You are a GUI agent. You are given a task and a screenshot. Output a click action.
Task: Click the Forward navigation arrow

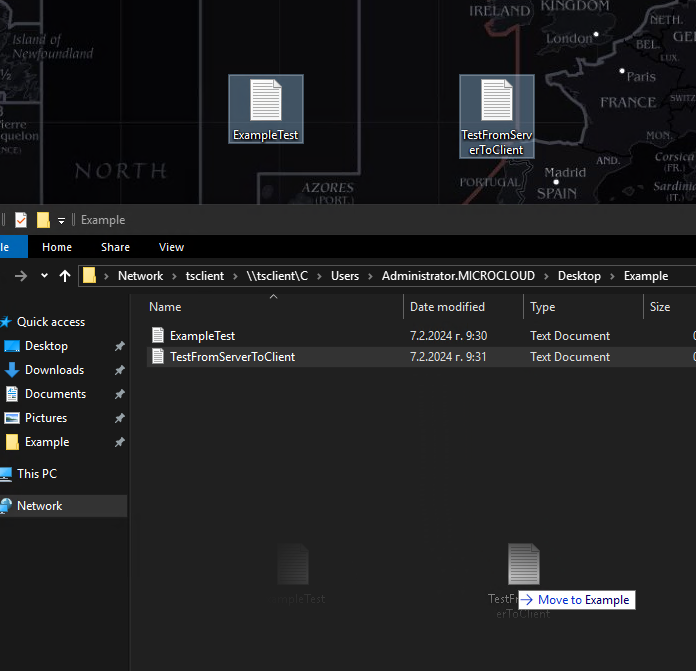(21, 276)
